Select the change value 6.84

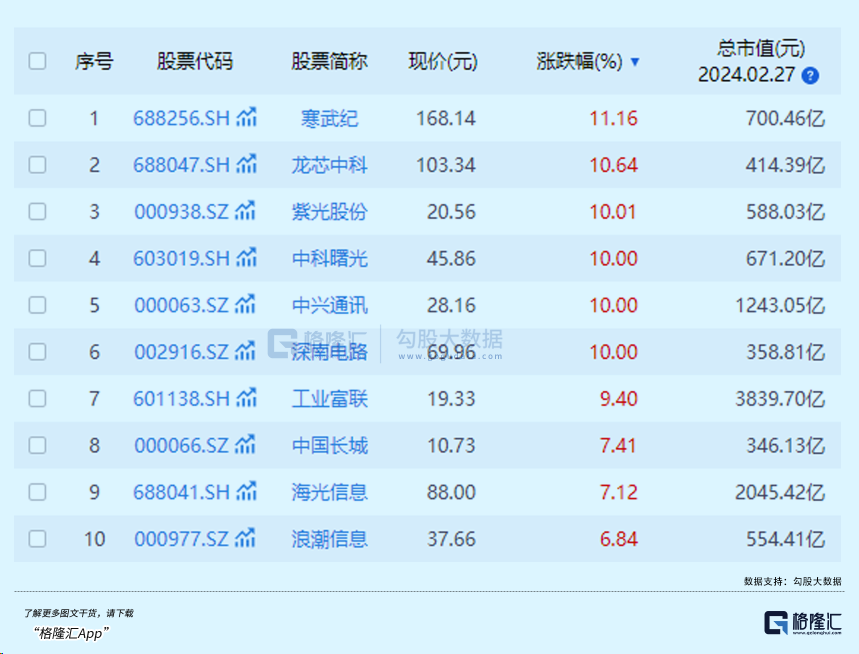point(619,539)
